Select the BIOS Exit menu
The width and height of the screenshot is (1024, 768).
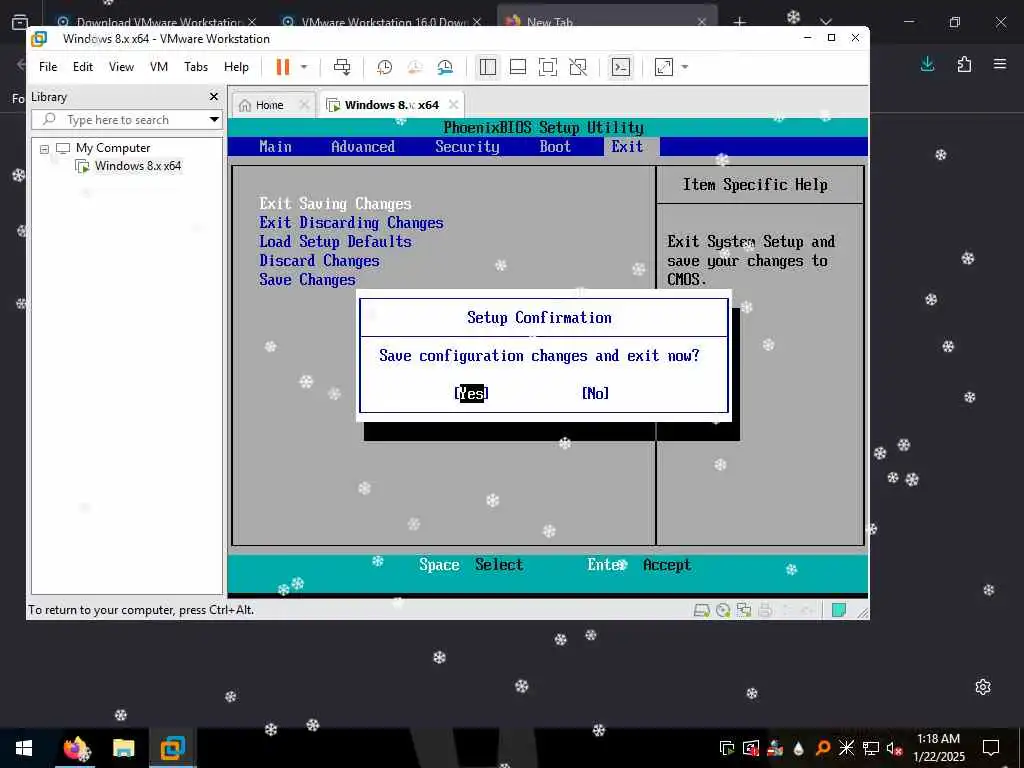coord(627,146)
